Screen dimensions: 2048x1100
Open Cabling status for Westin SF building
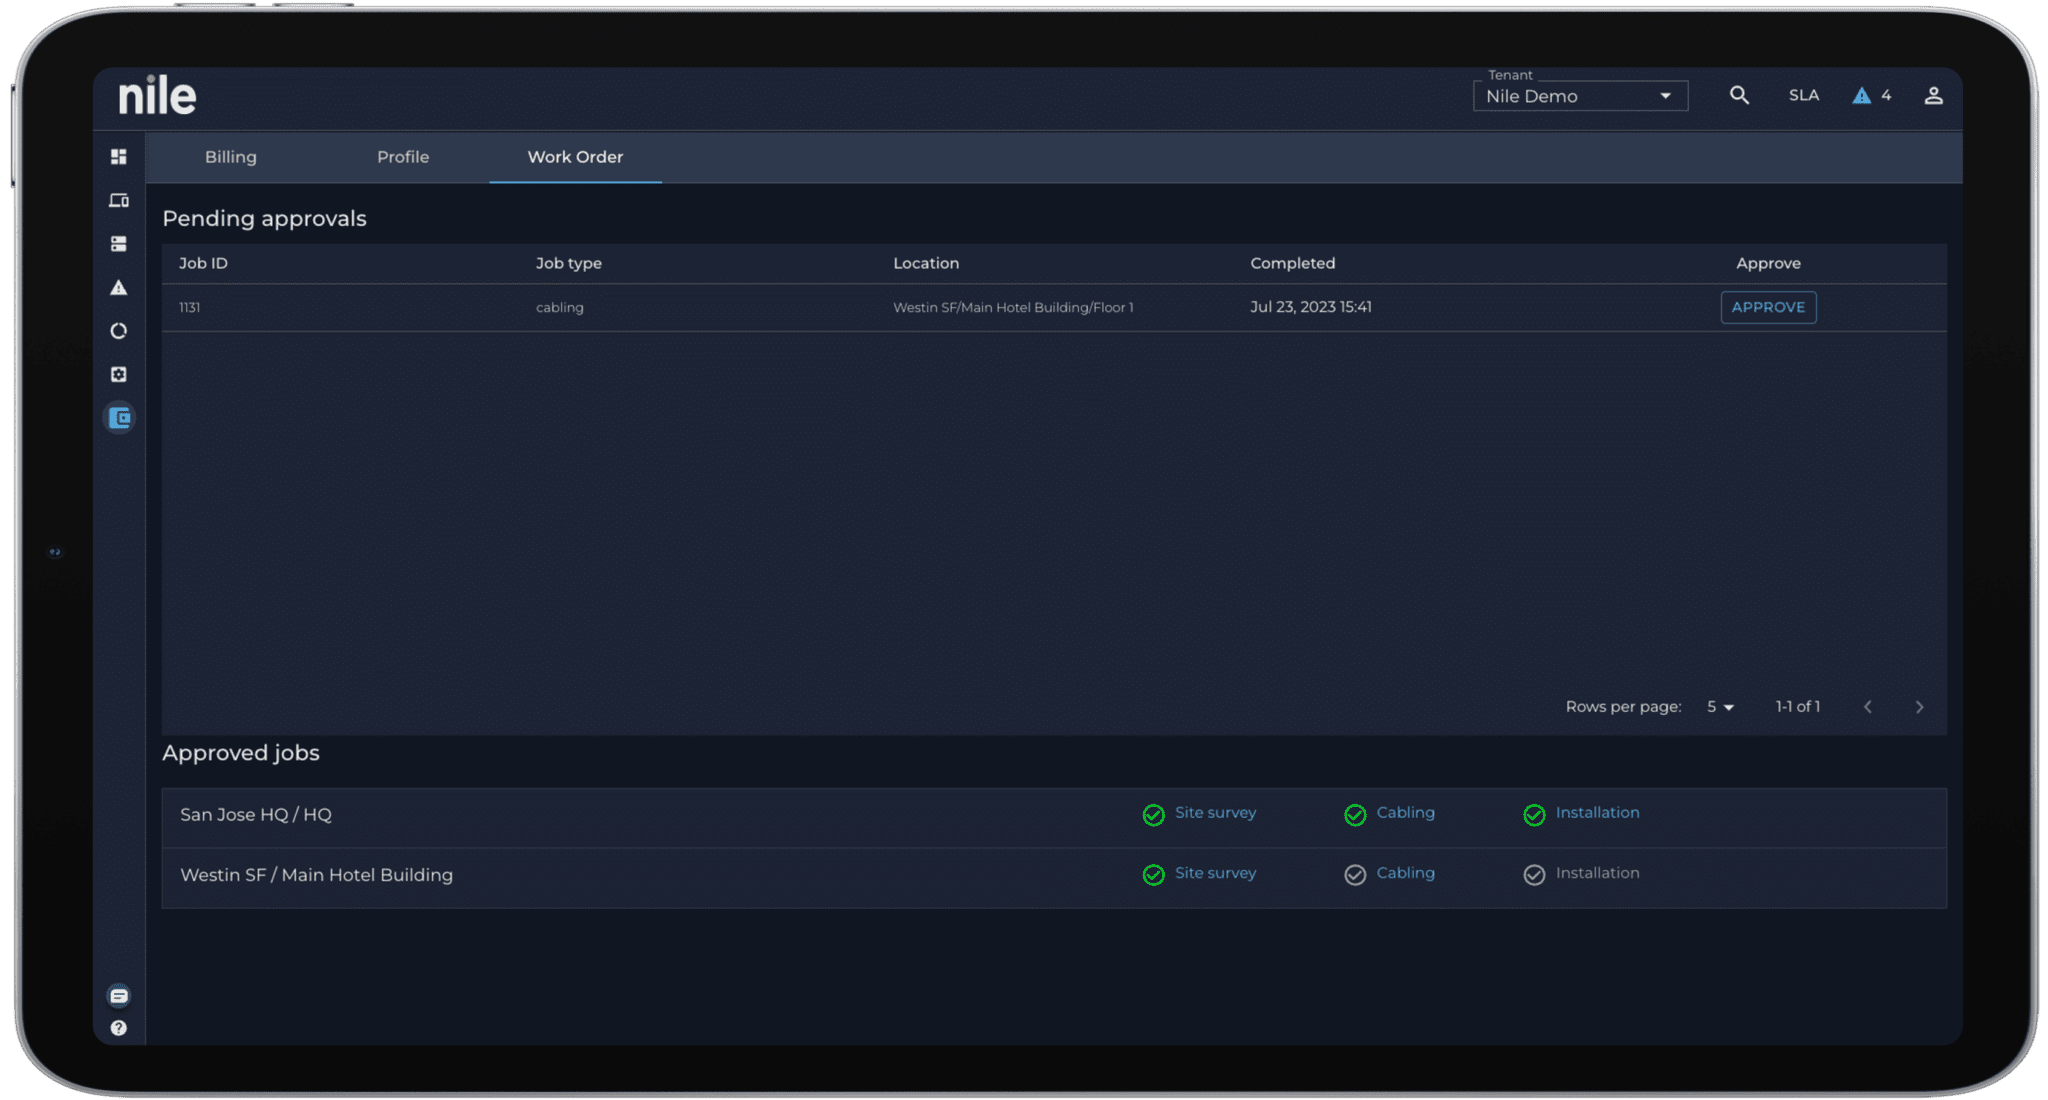[x=1390, y=874]
